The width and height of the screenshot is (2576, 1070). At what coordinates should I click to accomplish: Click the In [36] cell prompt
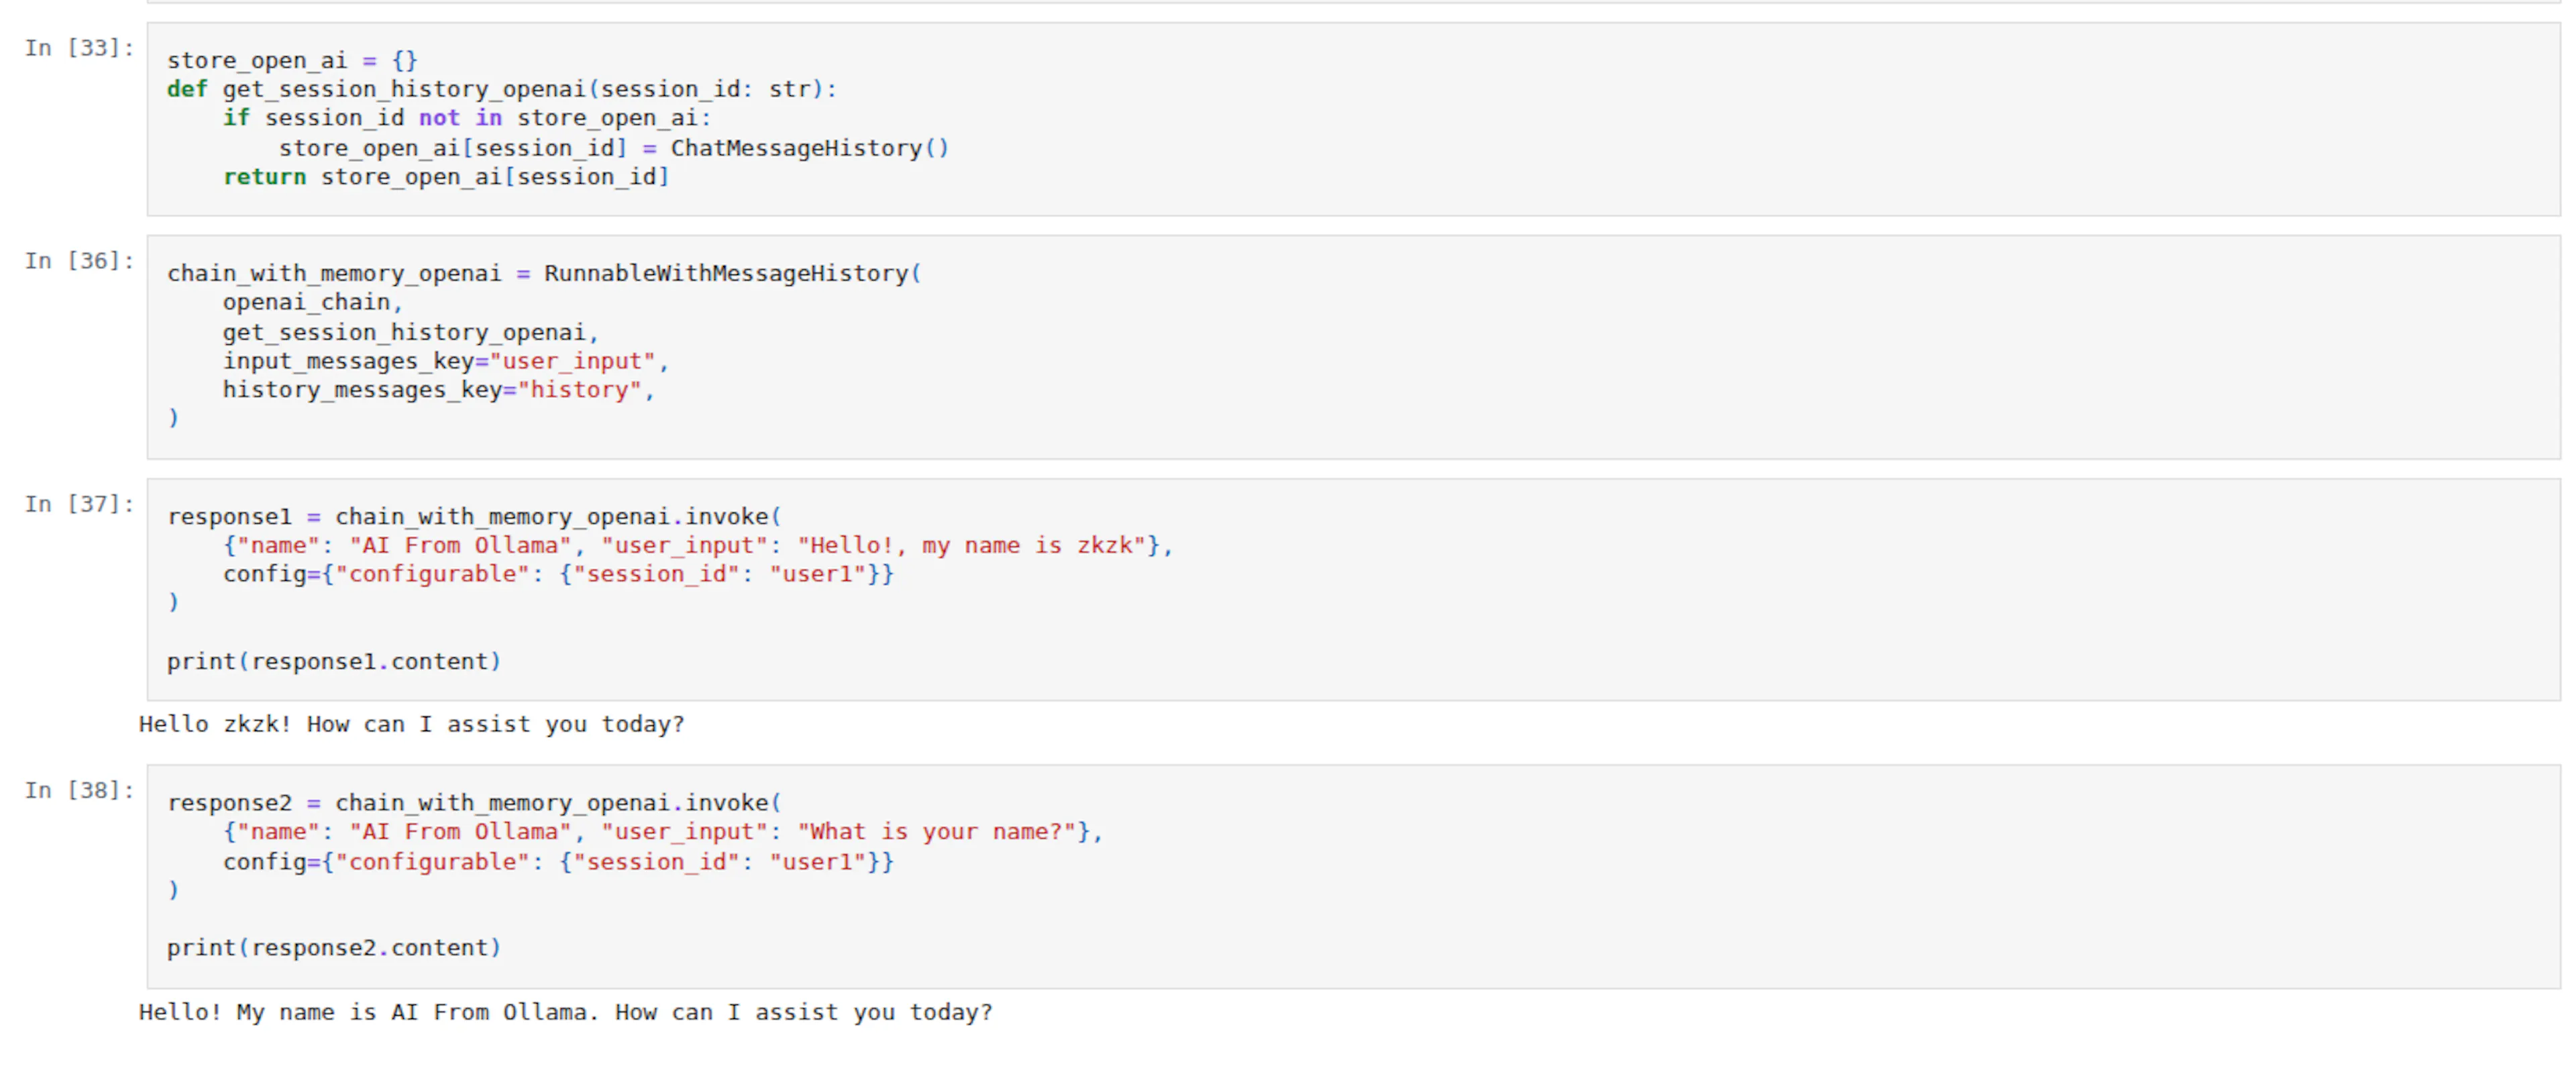(79, 260)
